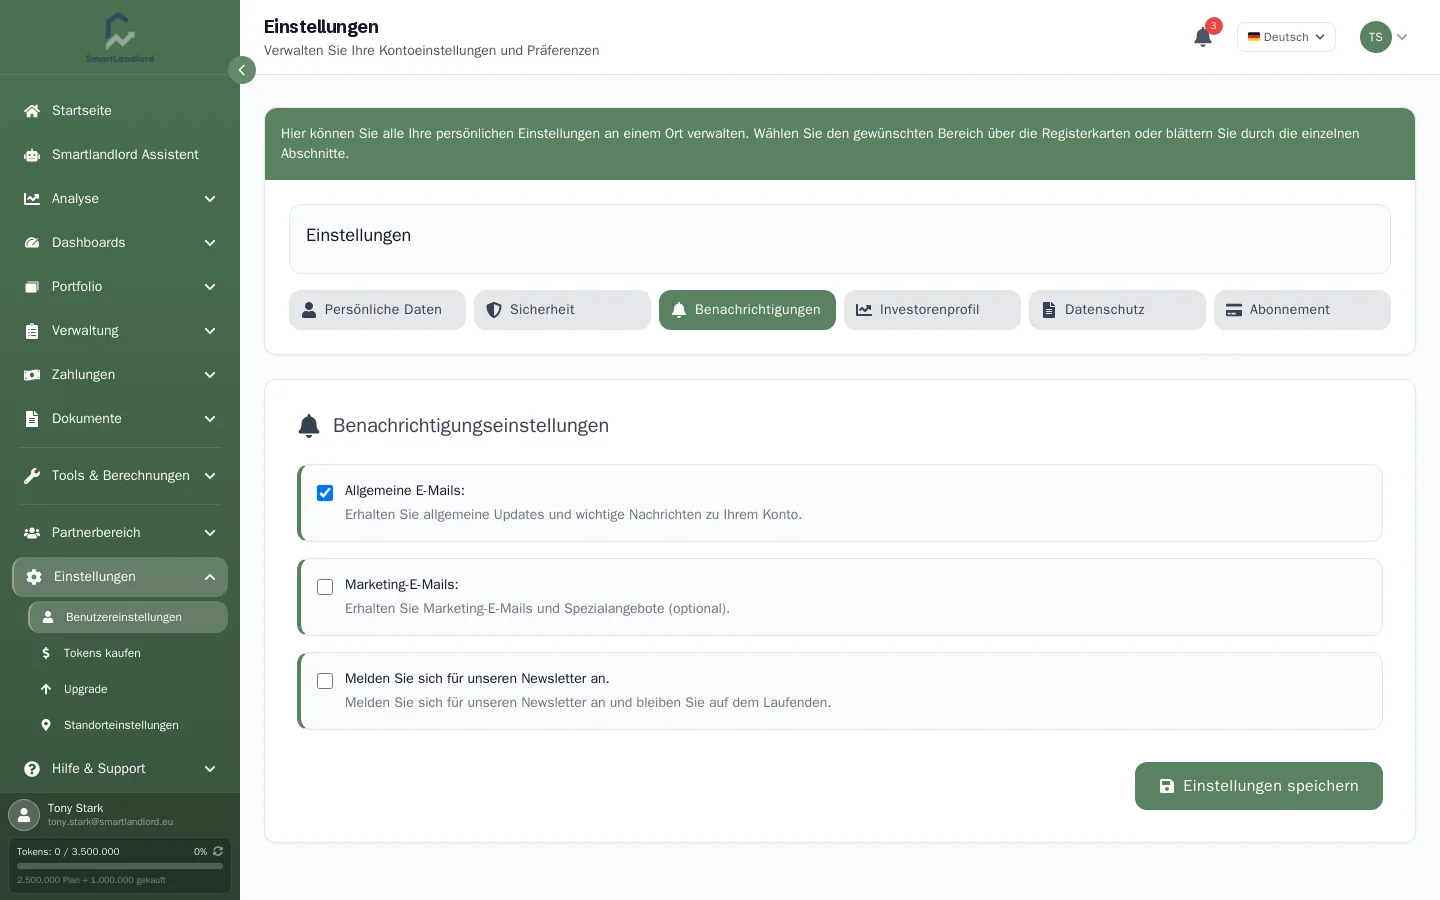Image resolution: width=1440 pixels, height=900 pixels.
Task: Open notifications bell in the header
Action: [1203, 37]
